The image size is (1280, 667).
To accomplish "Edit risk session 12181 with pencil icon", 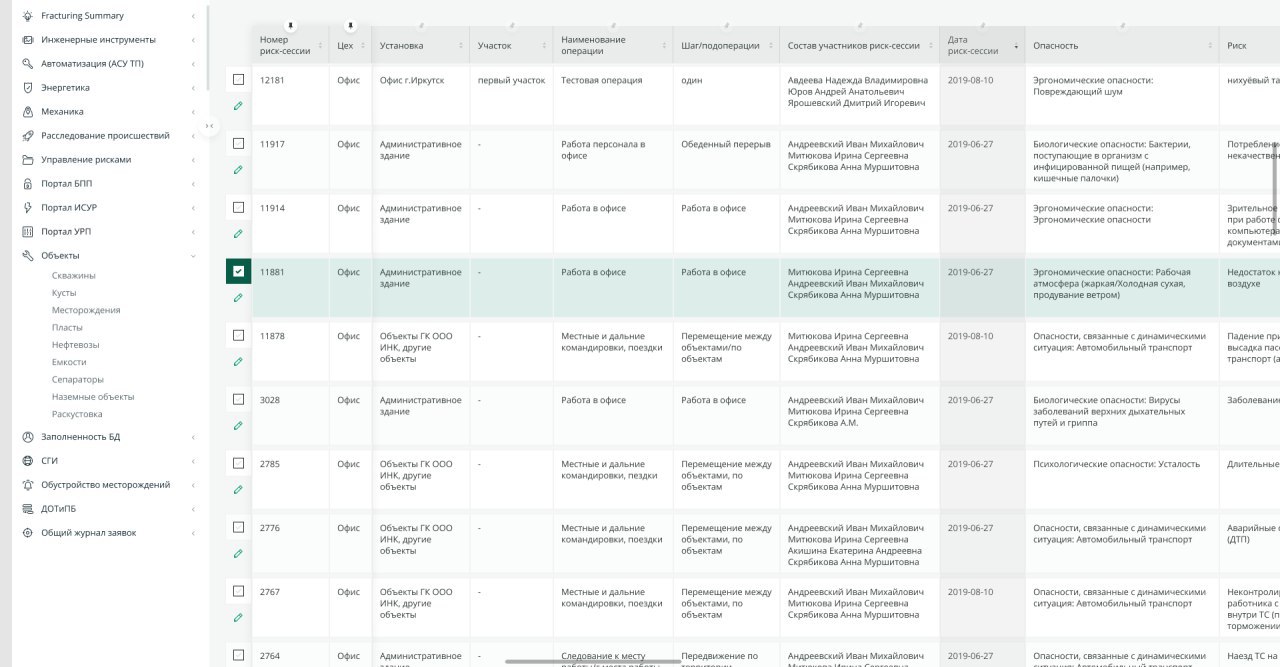I will 238,105.
